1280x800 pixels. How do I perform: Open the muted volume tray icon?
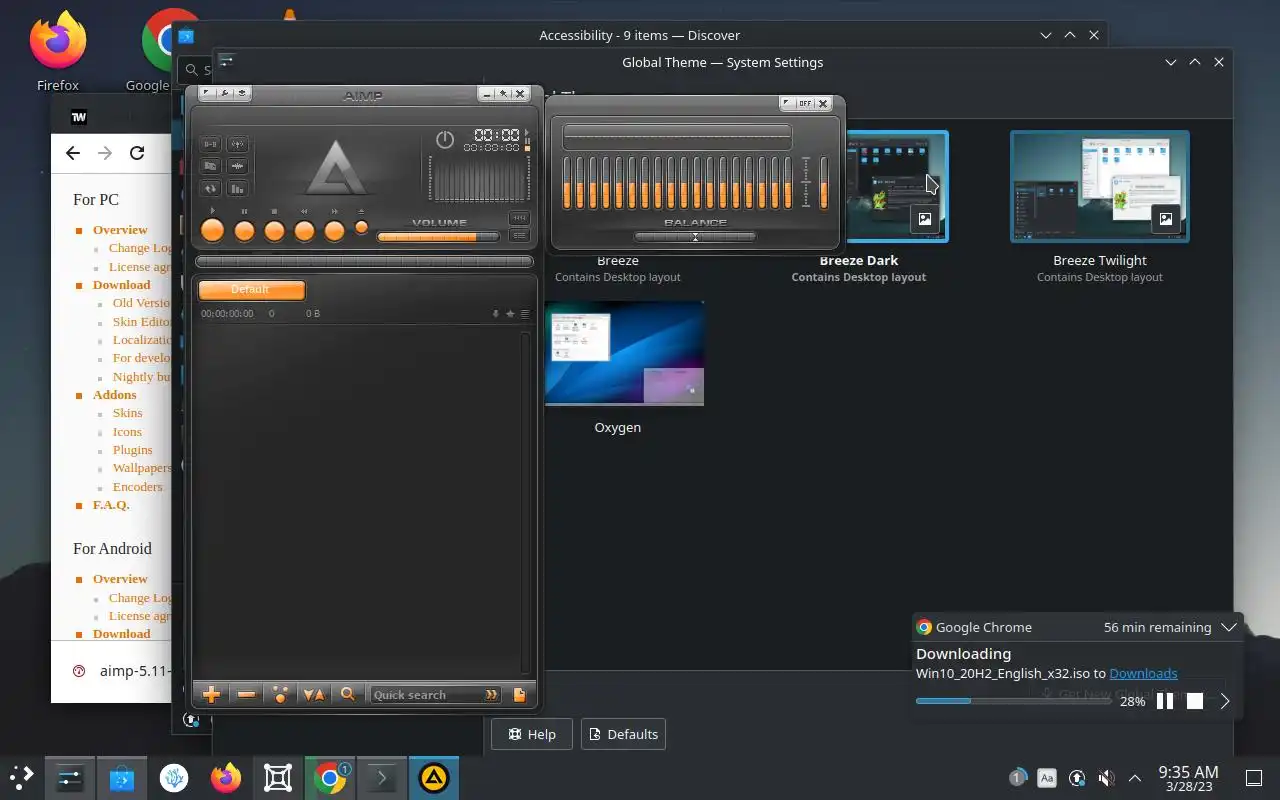(x=1106, y=777)
